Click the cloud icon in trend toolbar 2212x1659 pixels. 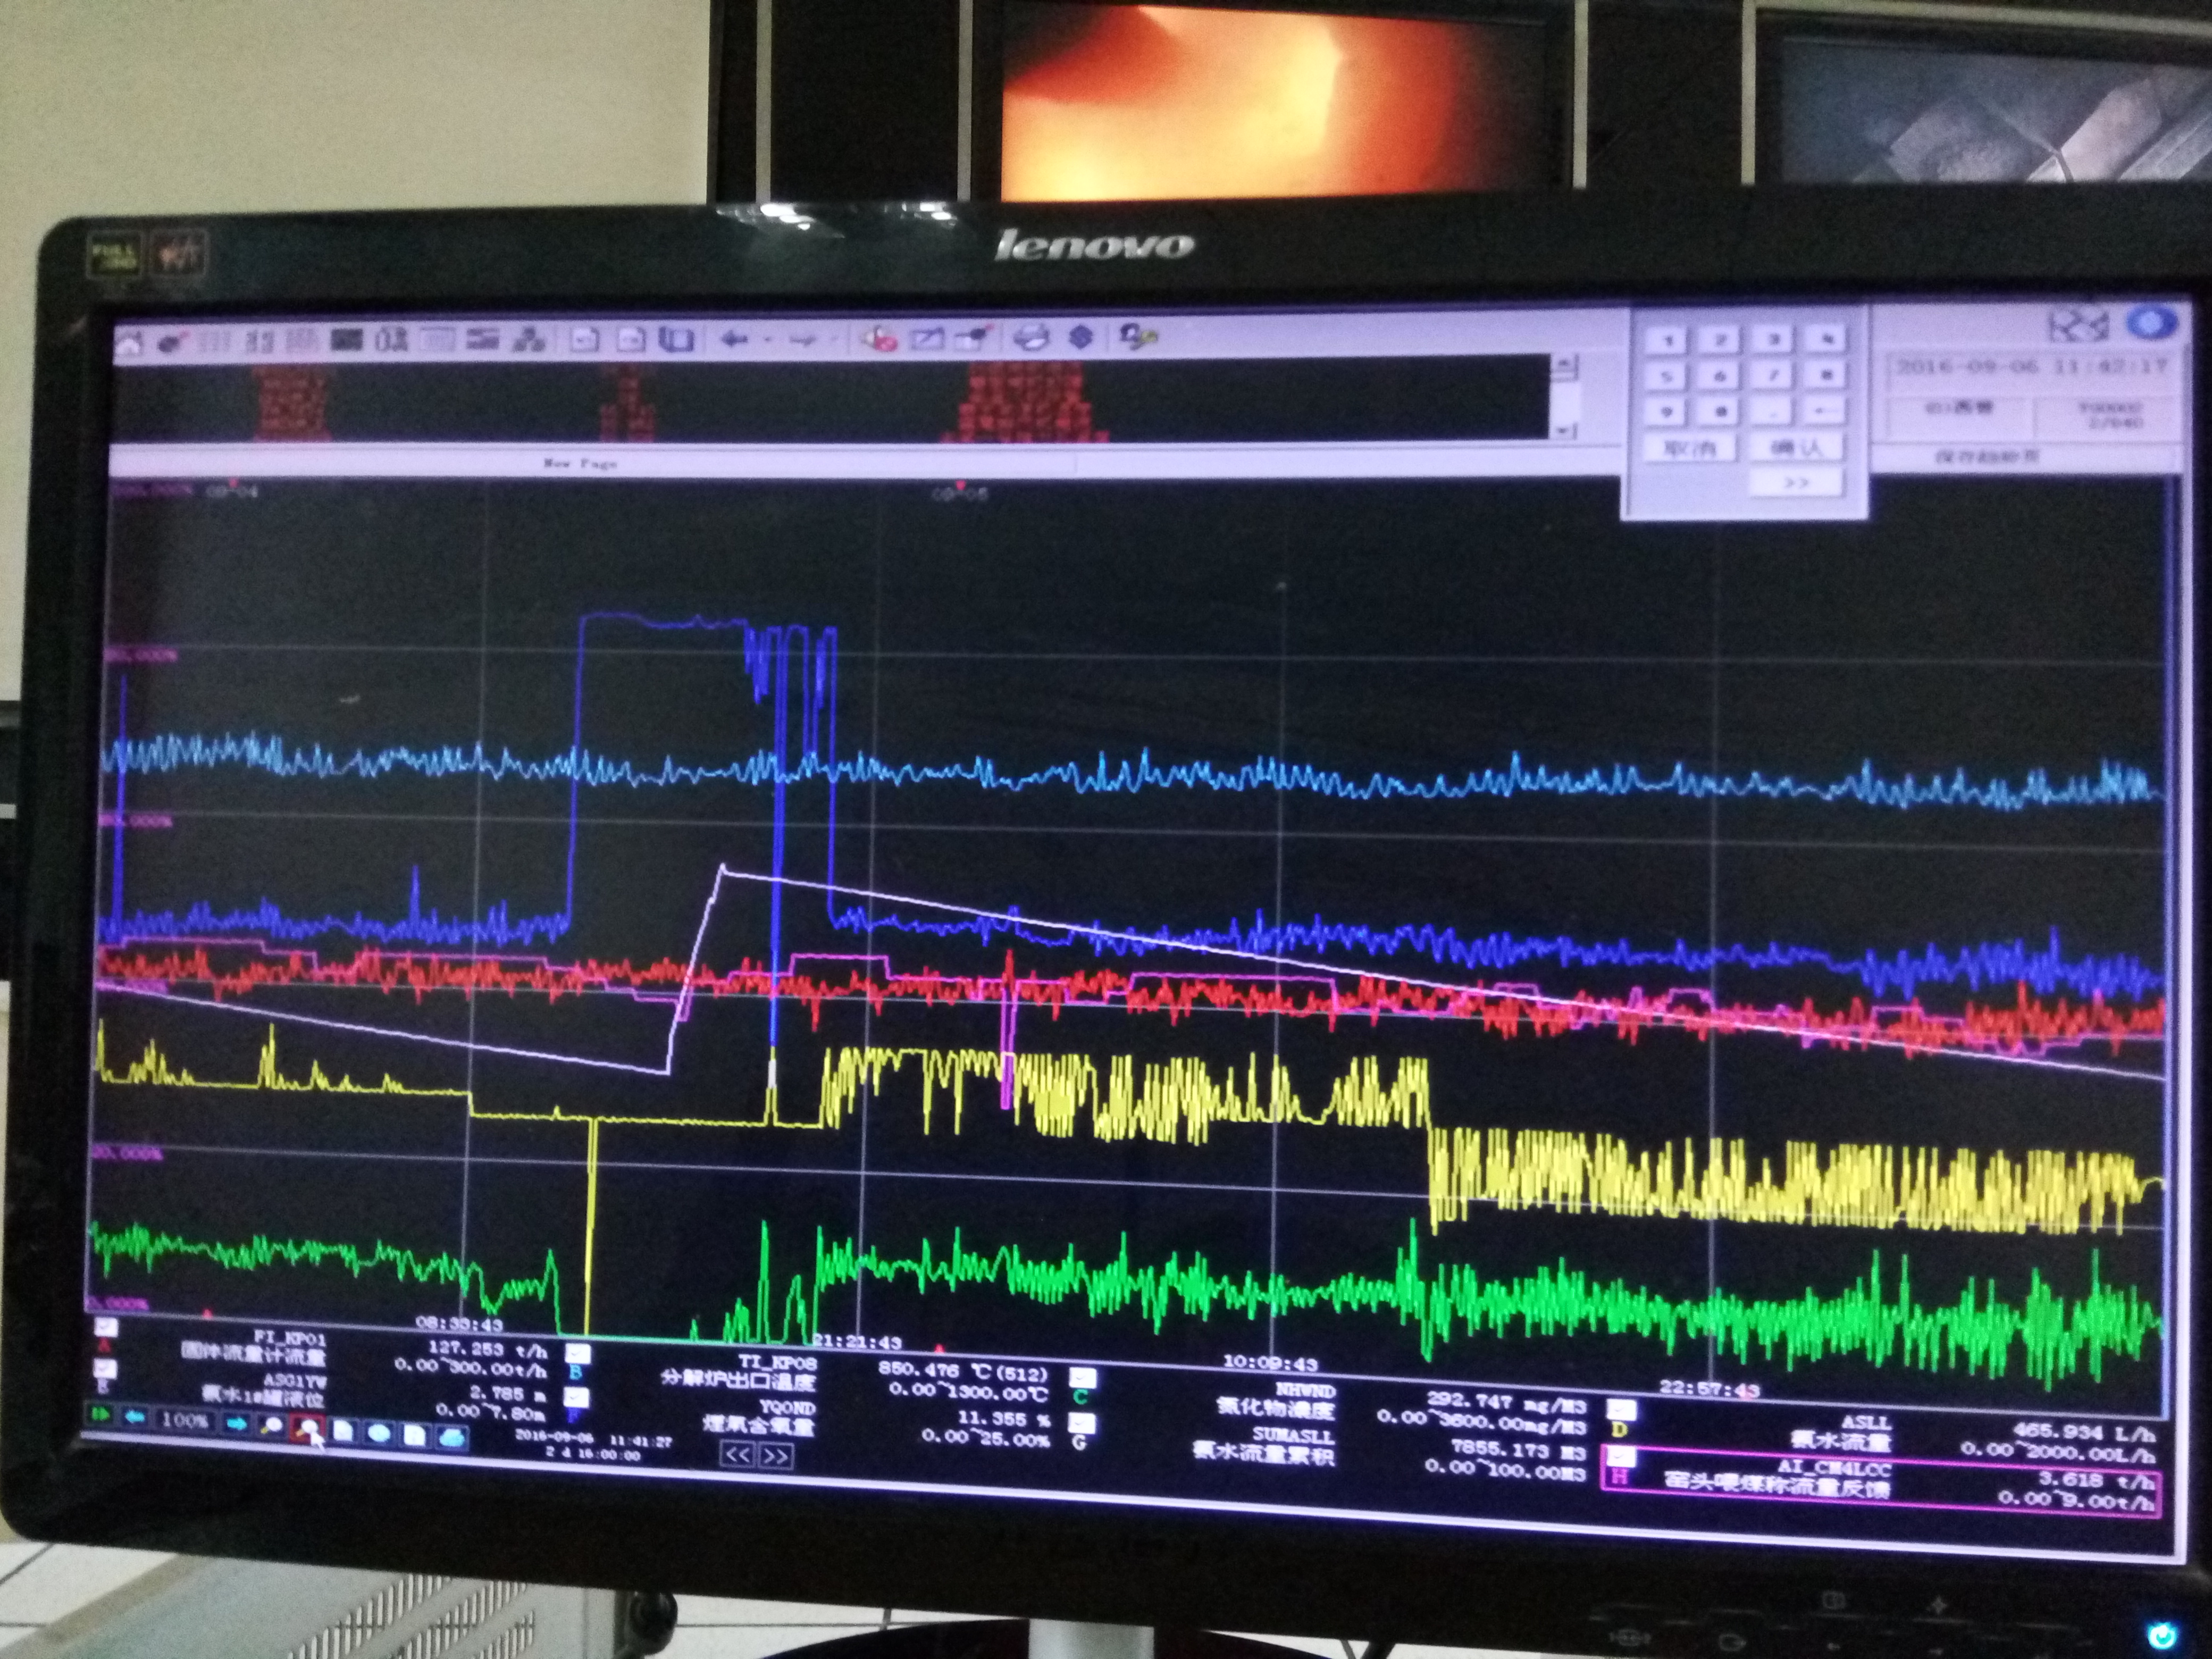[x=452, y=1437]
